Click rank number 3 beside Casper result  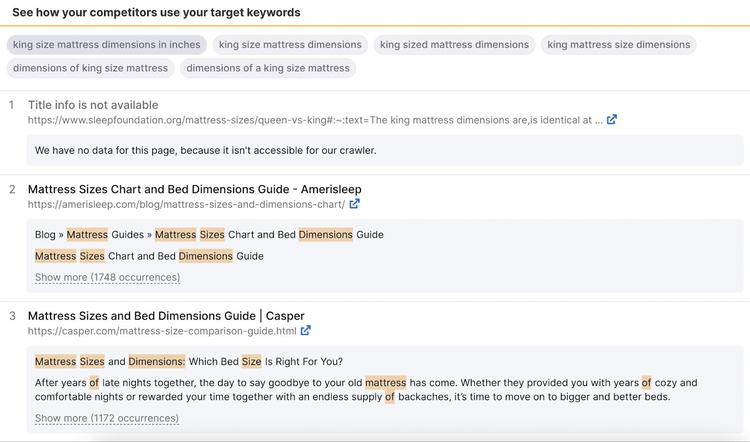click(x=12, y=316)
